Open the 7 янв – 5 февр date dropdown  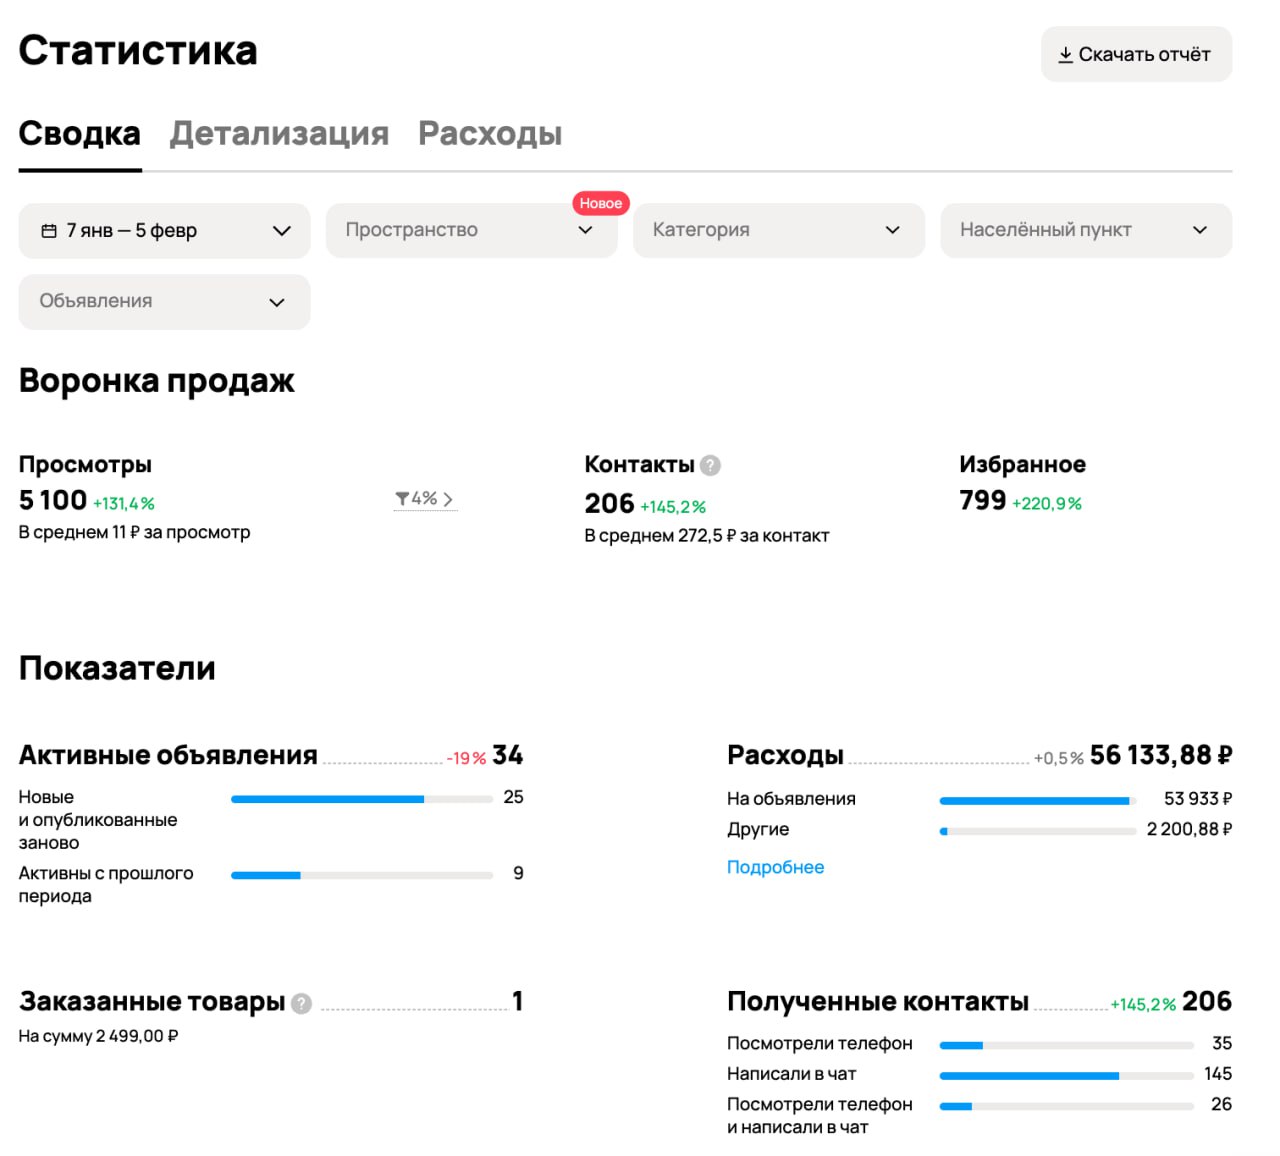[164, 231]
